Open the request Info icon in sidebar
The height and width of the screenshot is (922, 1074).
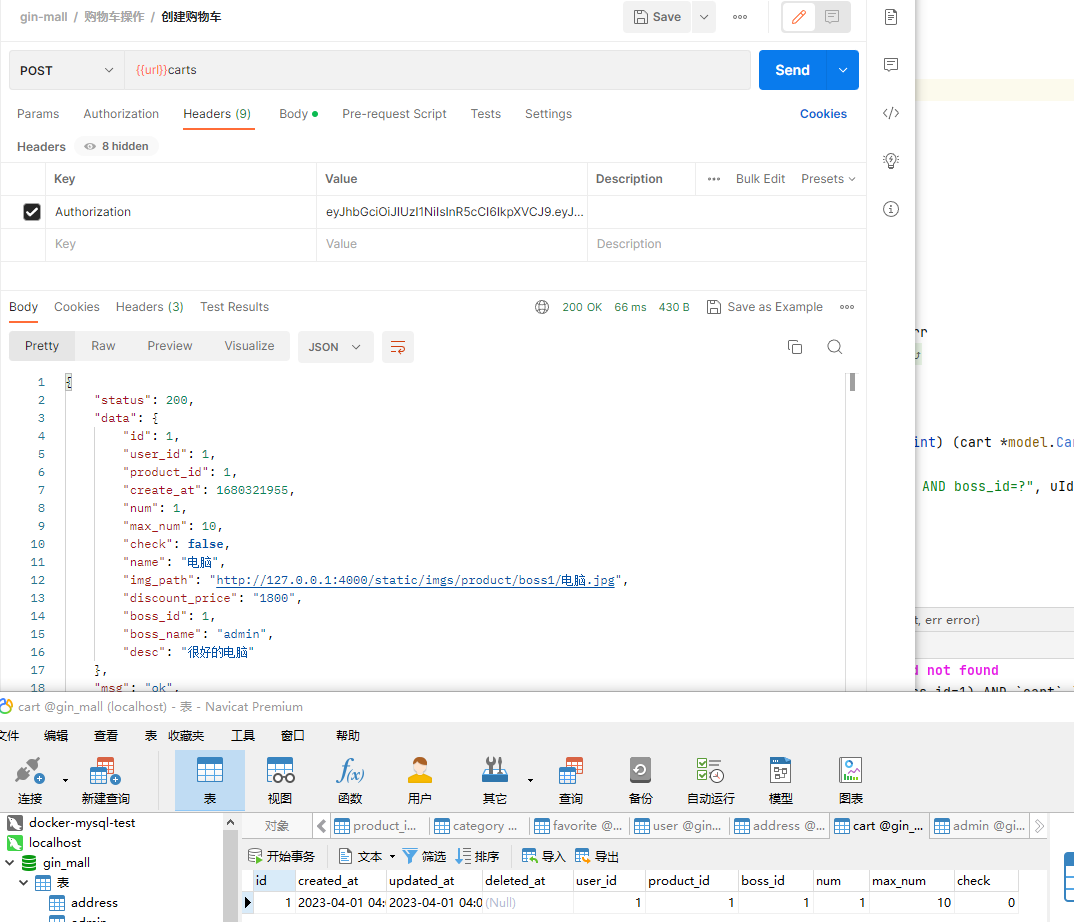tap(890, 209)
